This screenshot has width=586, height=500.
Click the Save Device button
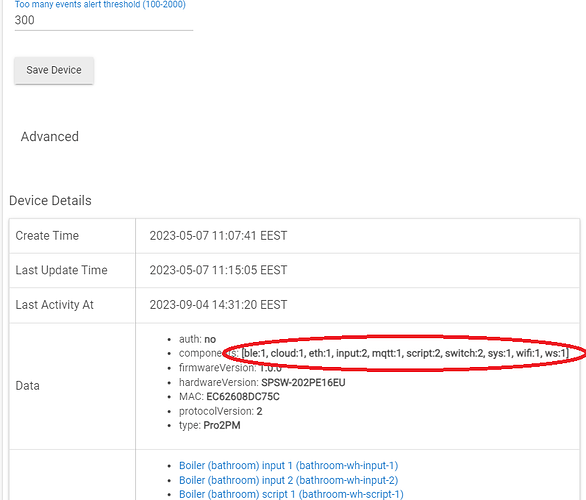click(54, 70)
